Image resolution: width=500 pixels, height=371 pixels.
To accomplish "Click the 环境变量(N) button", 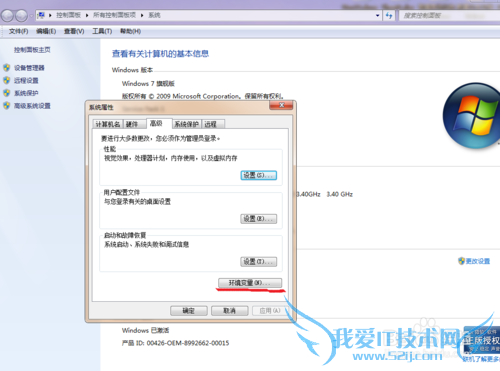I will pyautogui.click(x=250, y=283).
